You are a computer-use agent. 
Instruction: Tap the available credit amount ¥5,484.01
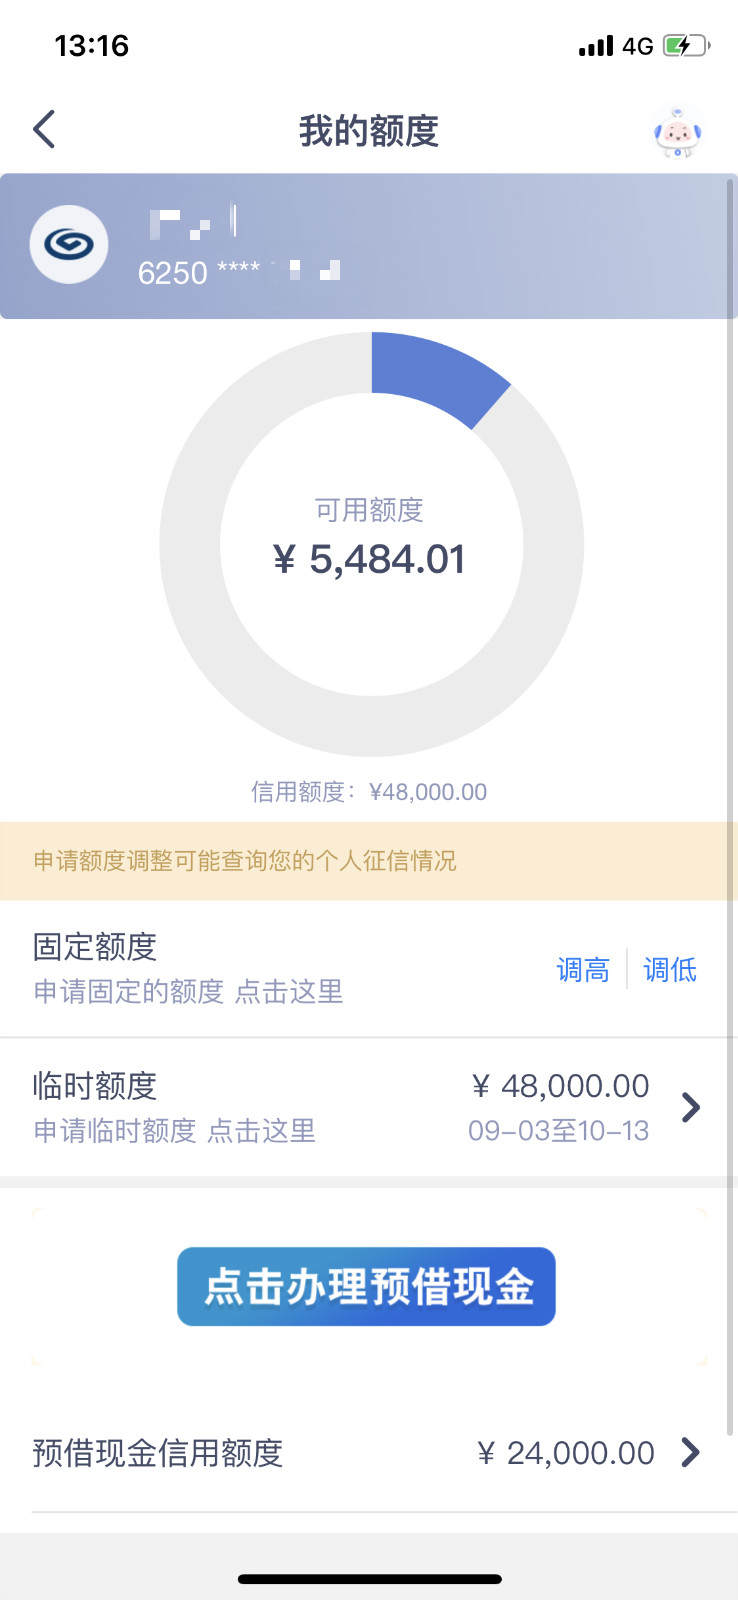(369, 559)
